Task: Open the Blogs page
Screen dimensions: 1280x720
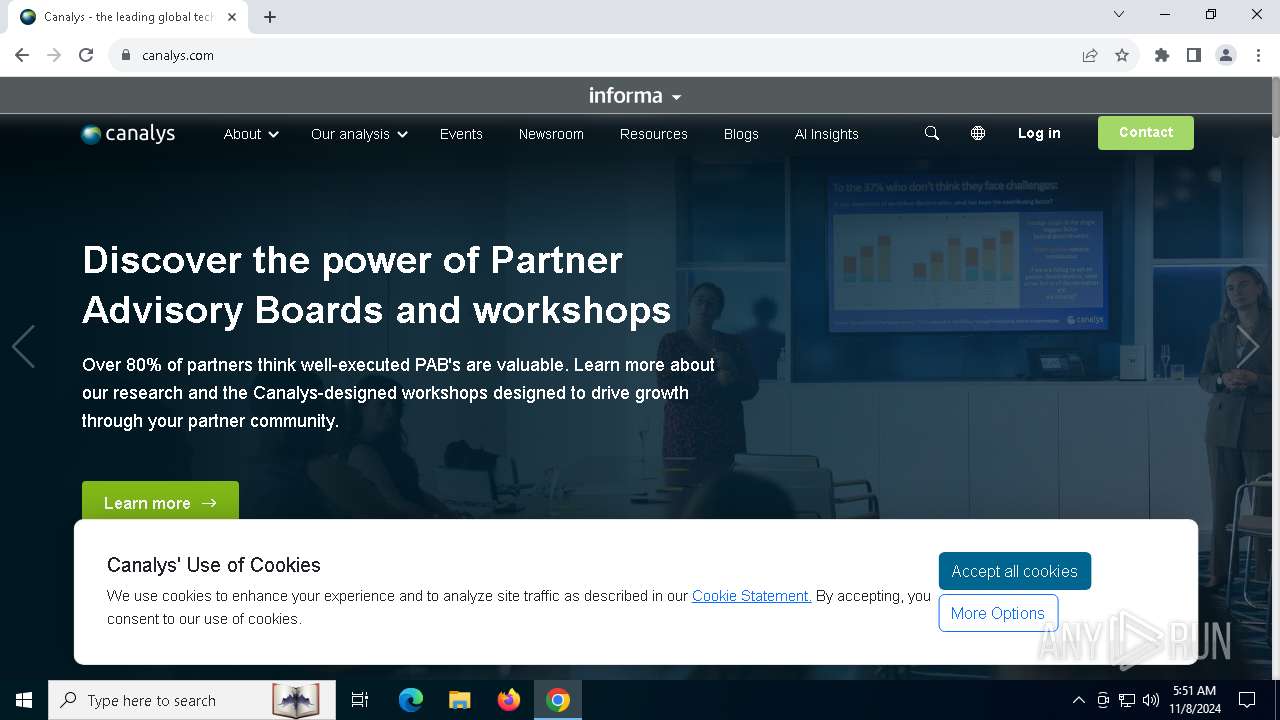Action: tap(741, 134)
